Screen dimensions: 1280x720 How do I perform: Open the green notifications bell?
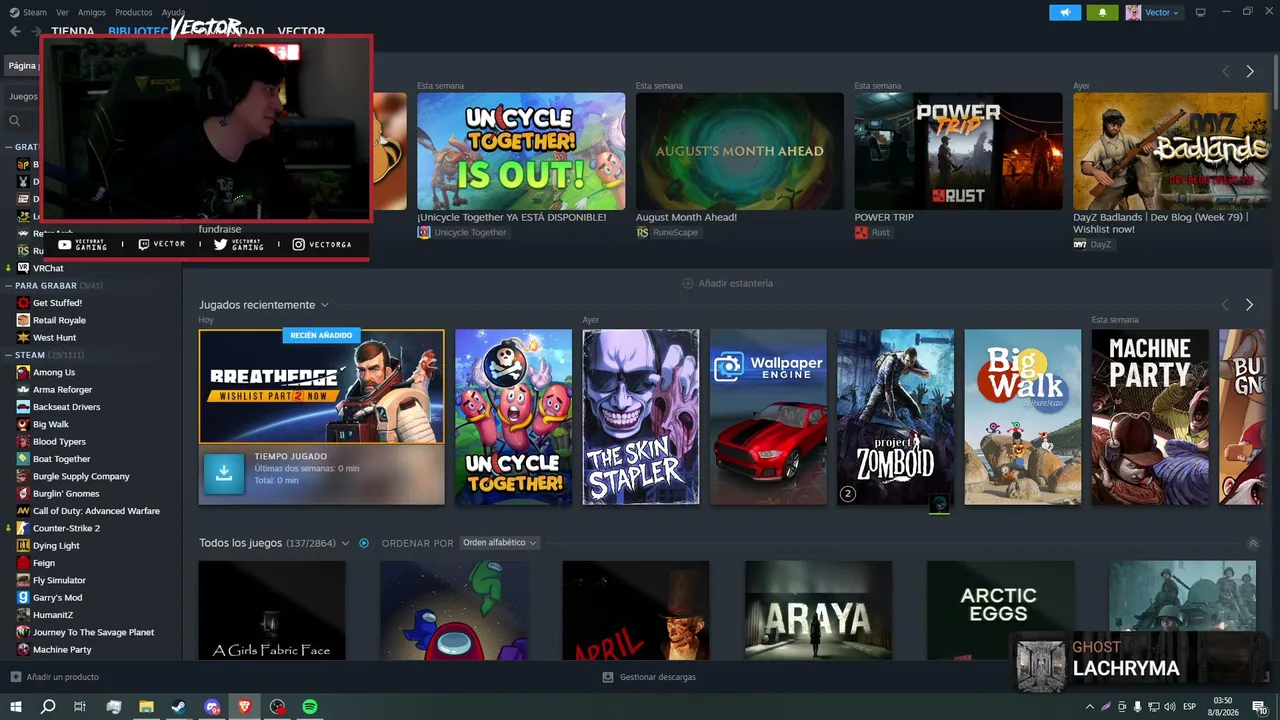1103,12
